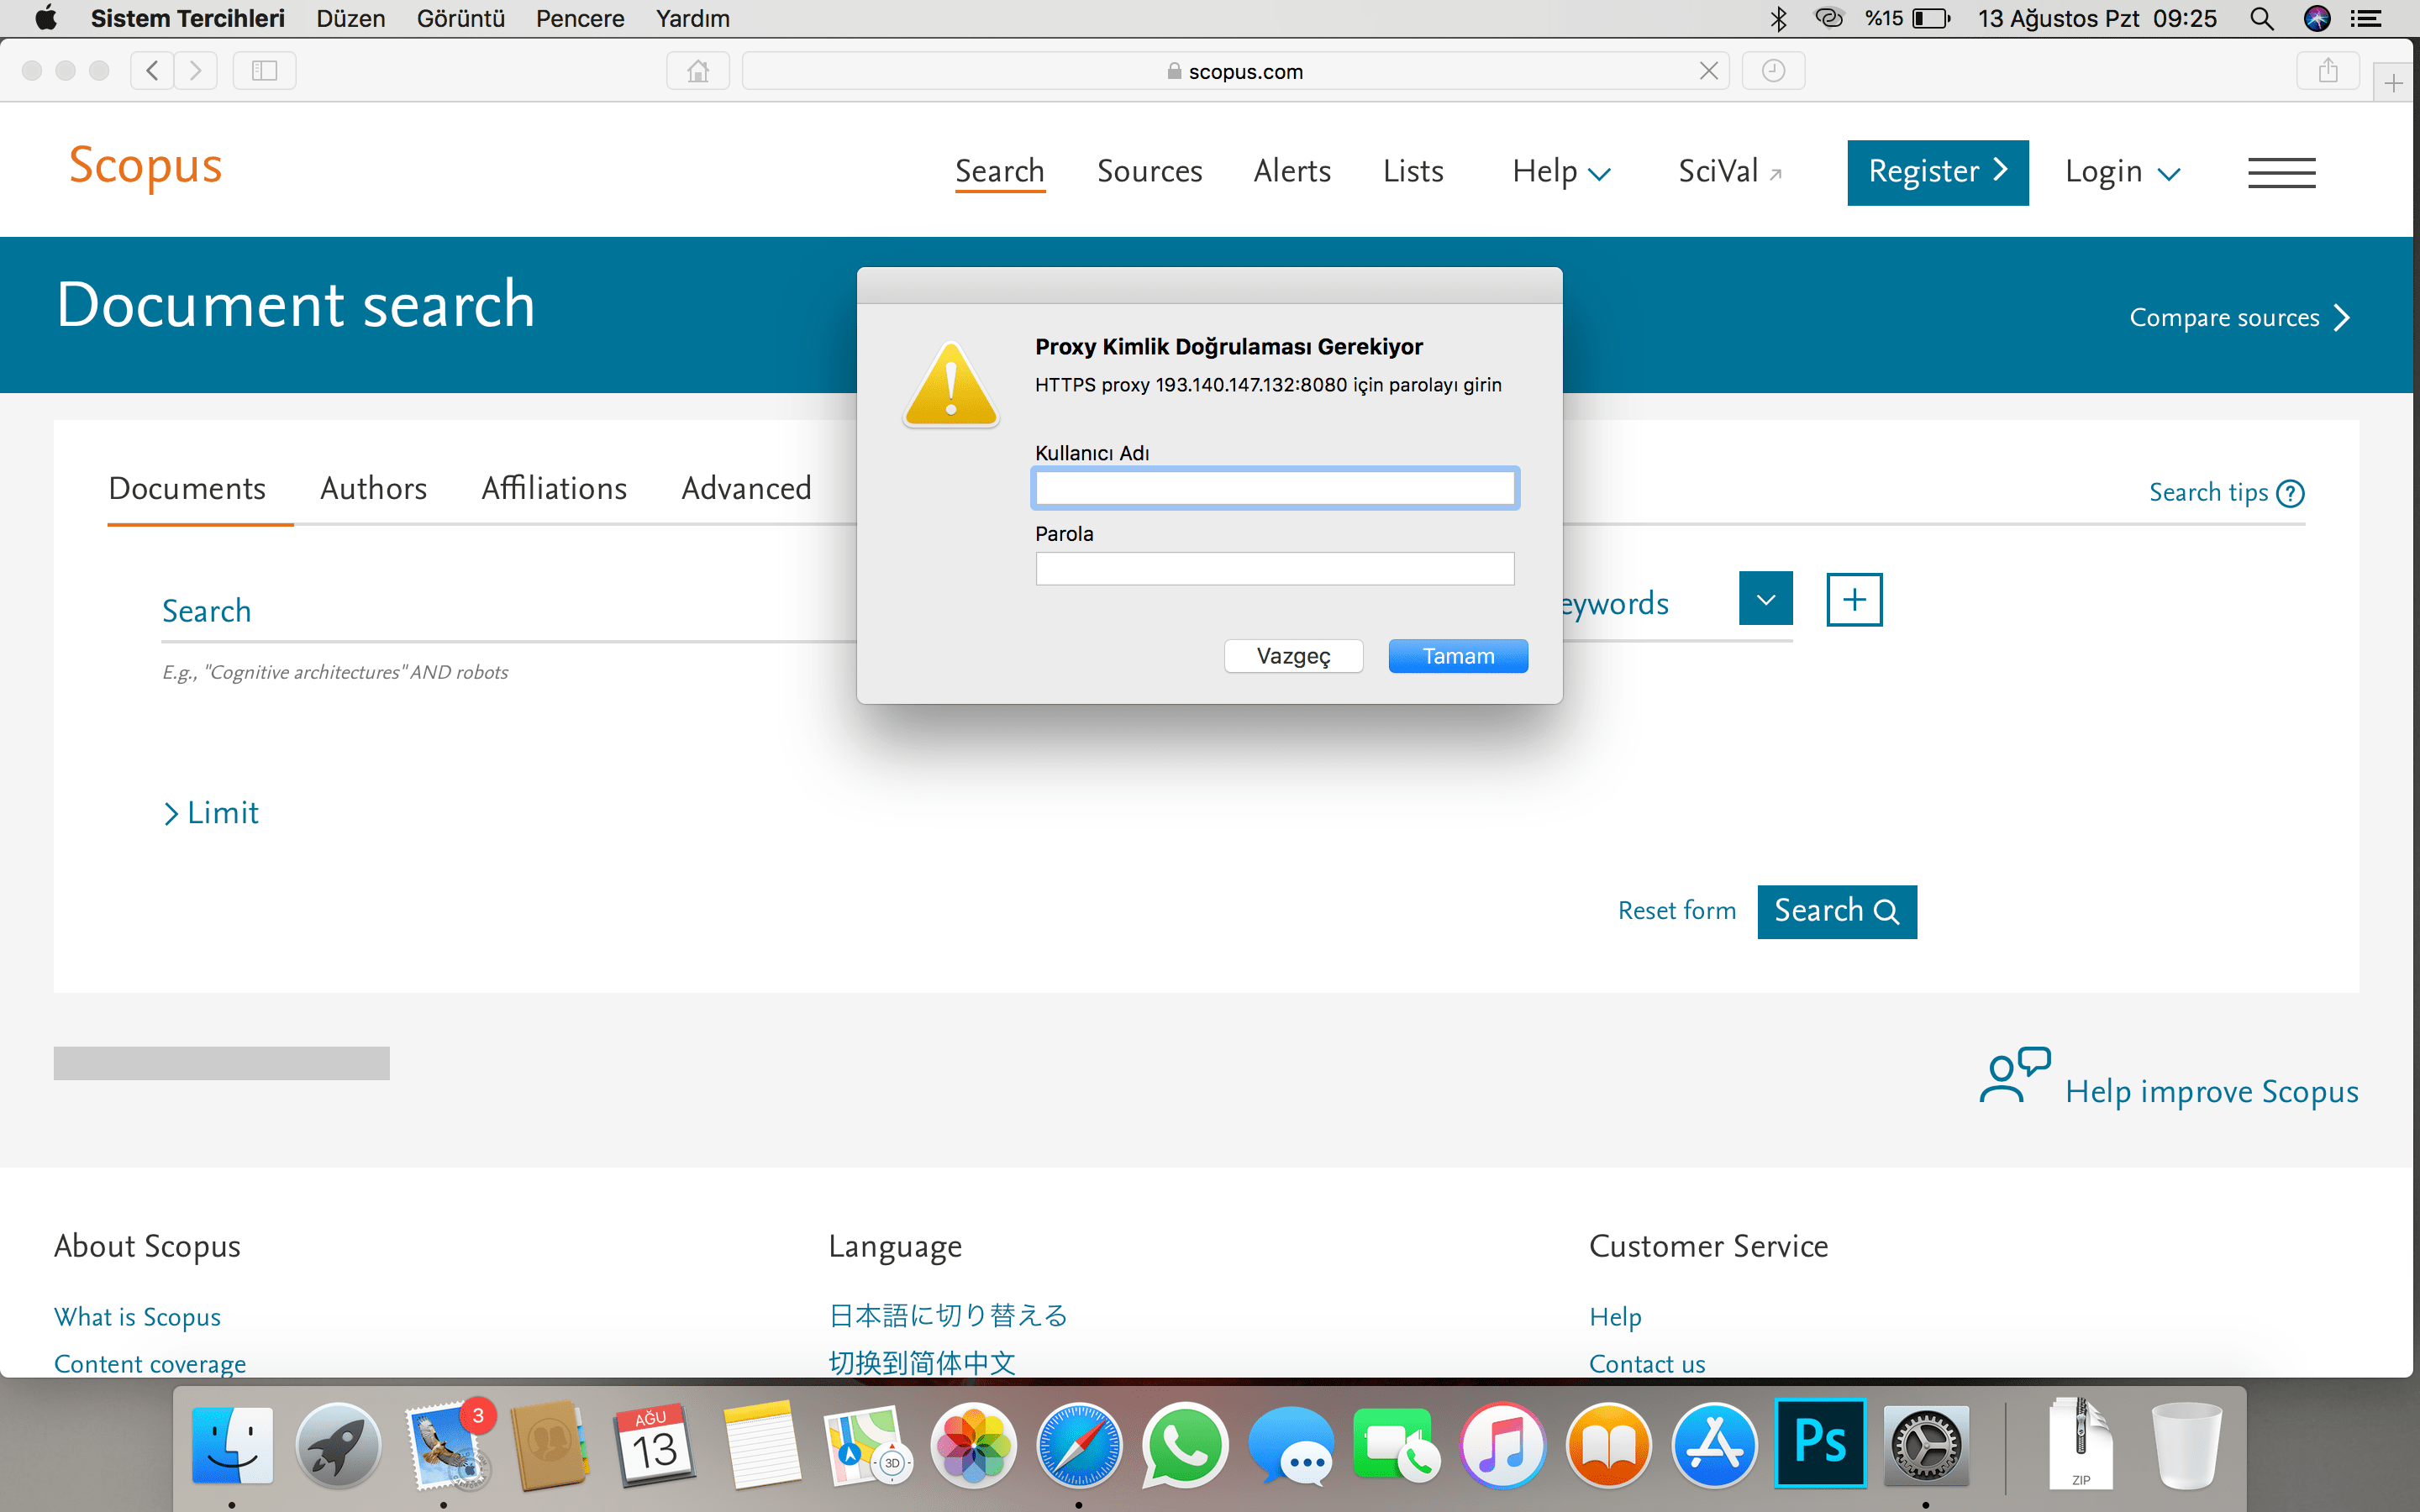Open Safari from the Dock

[1079, 1445]
